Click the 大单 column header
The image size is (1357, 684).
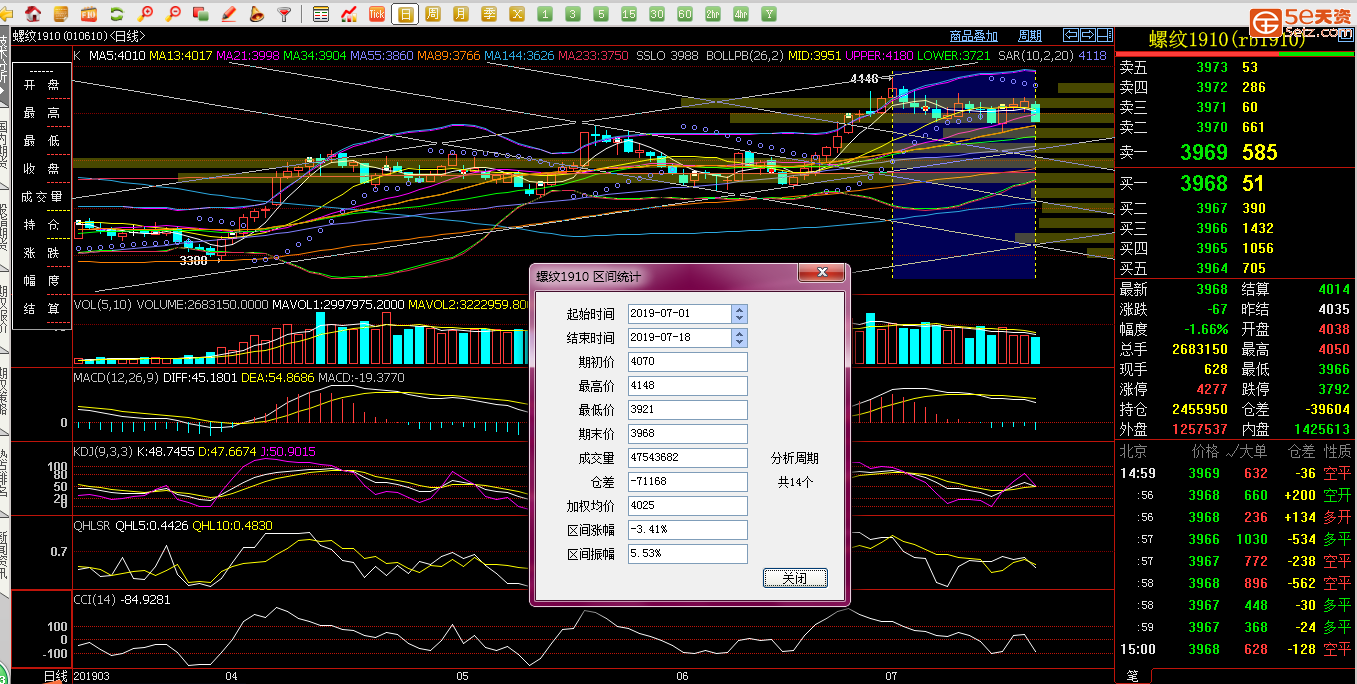pos(1254,452)
